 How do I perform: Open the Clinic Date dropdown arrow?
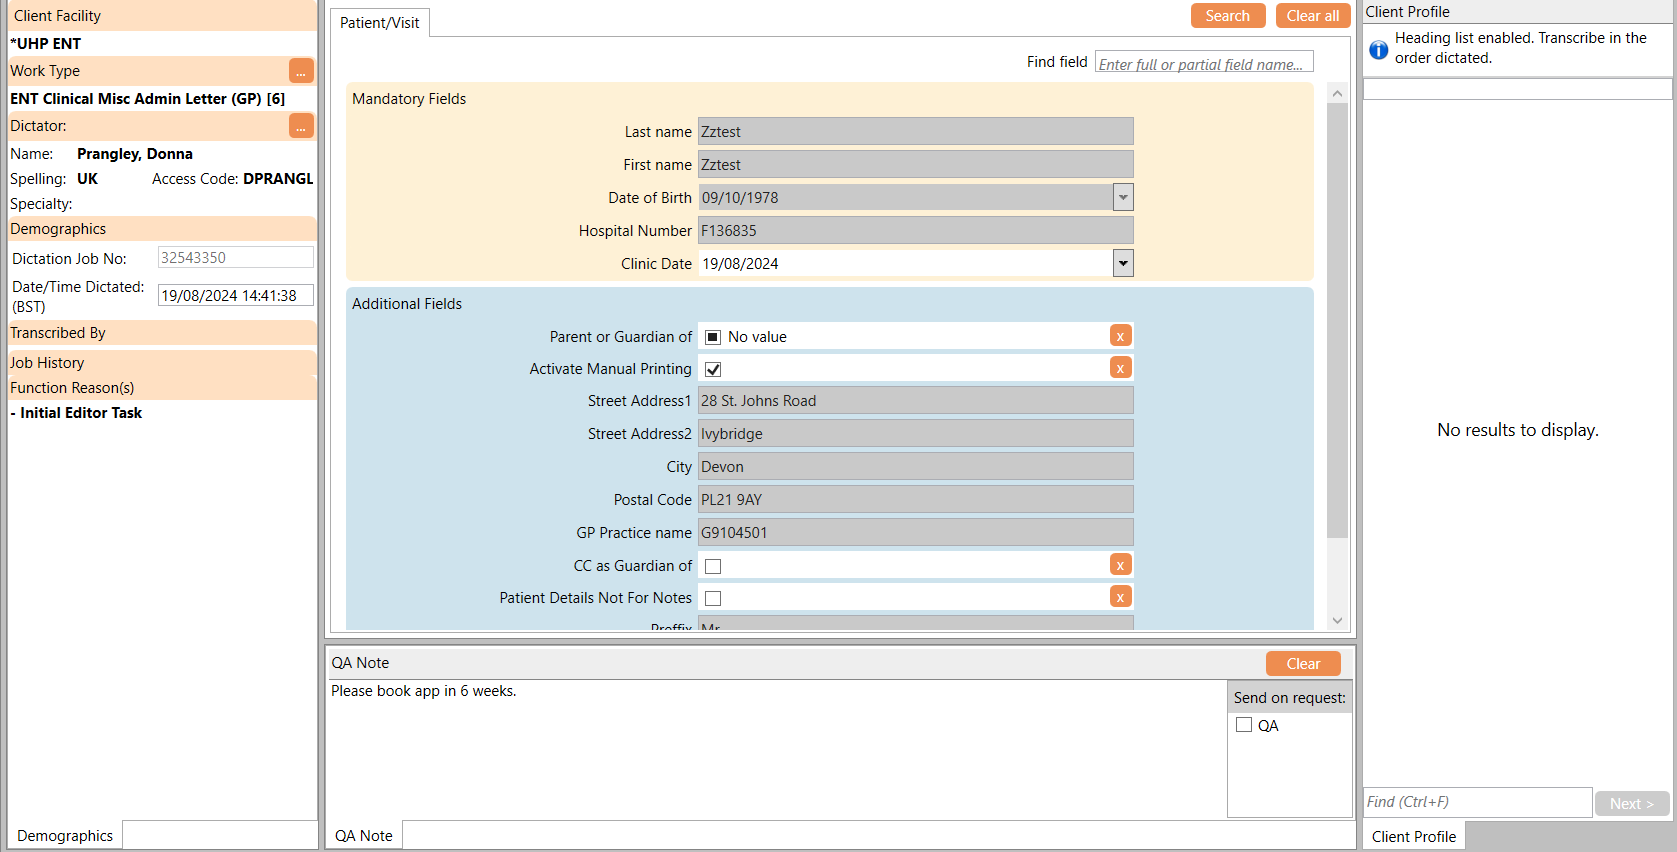pyautogui.click(x=1123, y=263)
